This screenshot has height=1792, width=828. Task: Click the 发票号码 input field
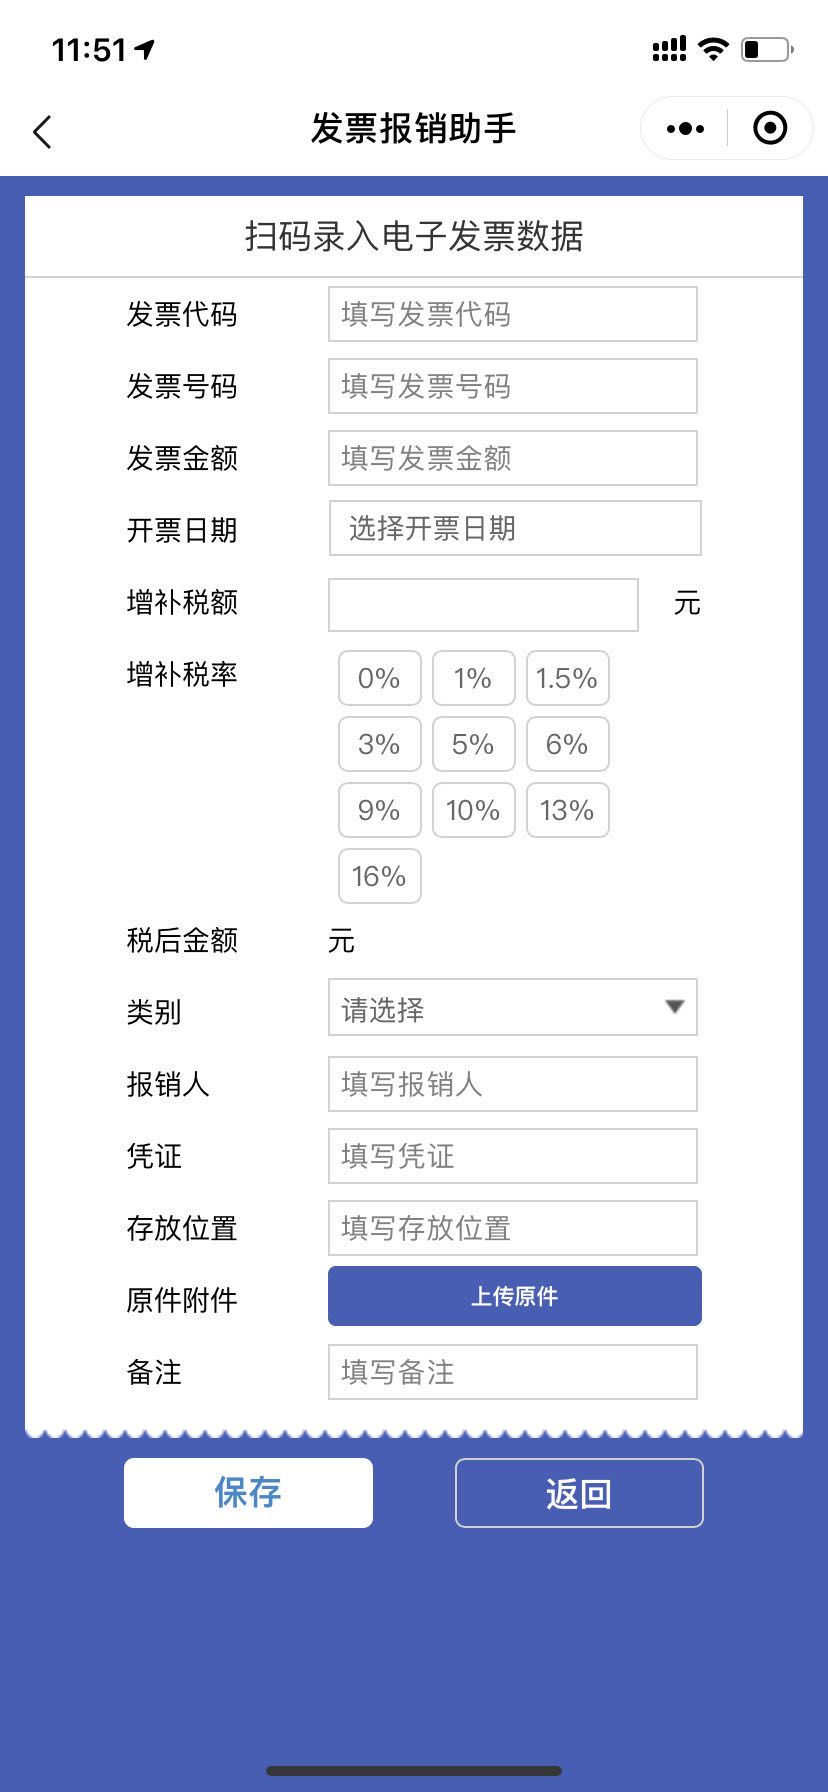(x=512, y=386)
